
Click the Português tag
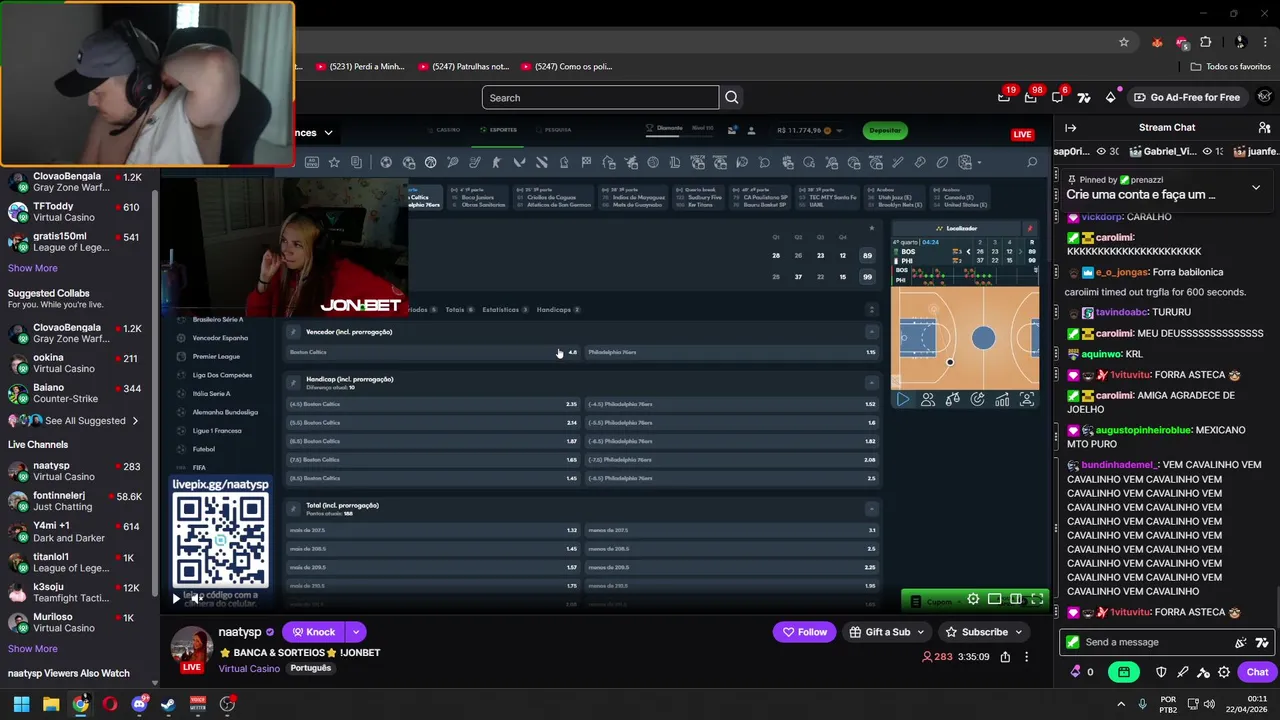coord(311,668)
